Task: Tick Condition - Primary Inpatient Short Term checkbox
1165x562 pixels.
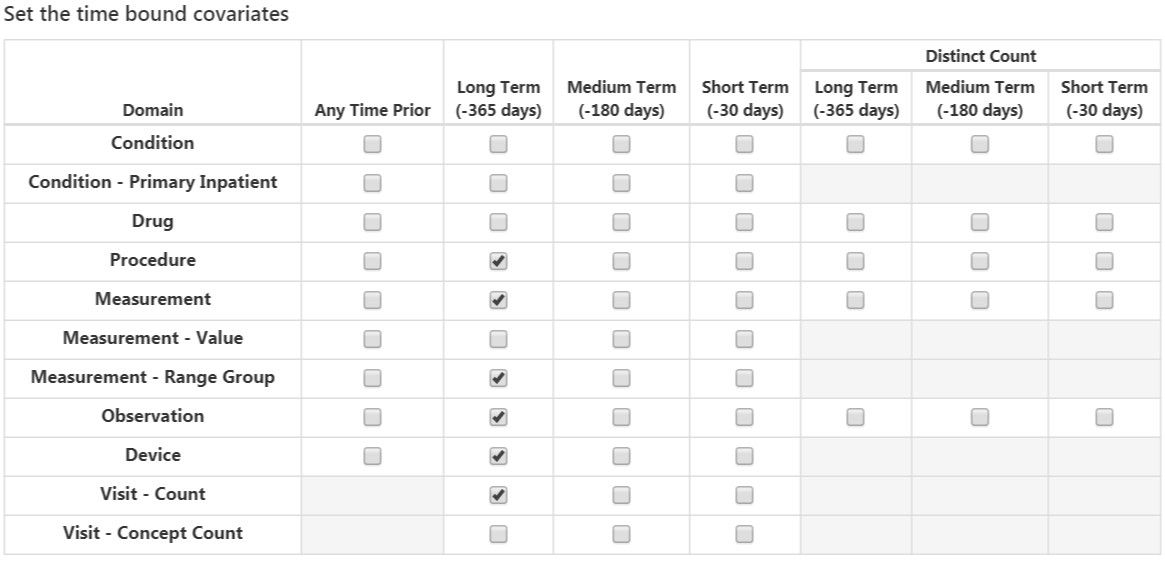Action: click(x=744, y=183)
